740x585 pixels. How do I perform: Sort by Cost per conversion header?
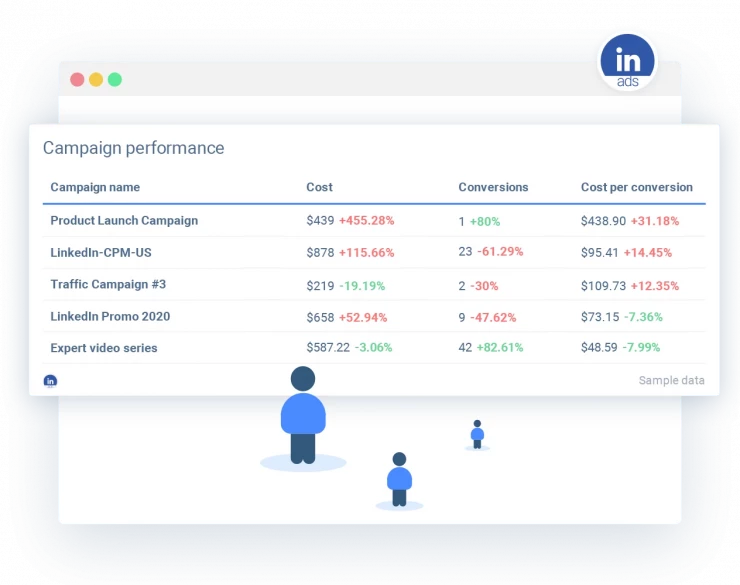click(x=637, y=187)
